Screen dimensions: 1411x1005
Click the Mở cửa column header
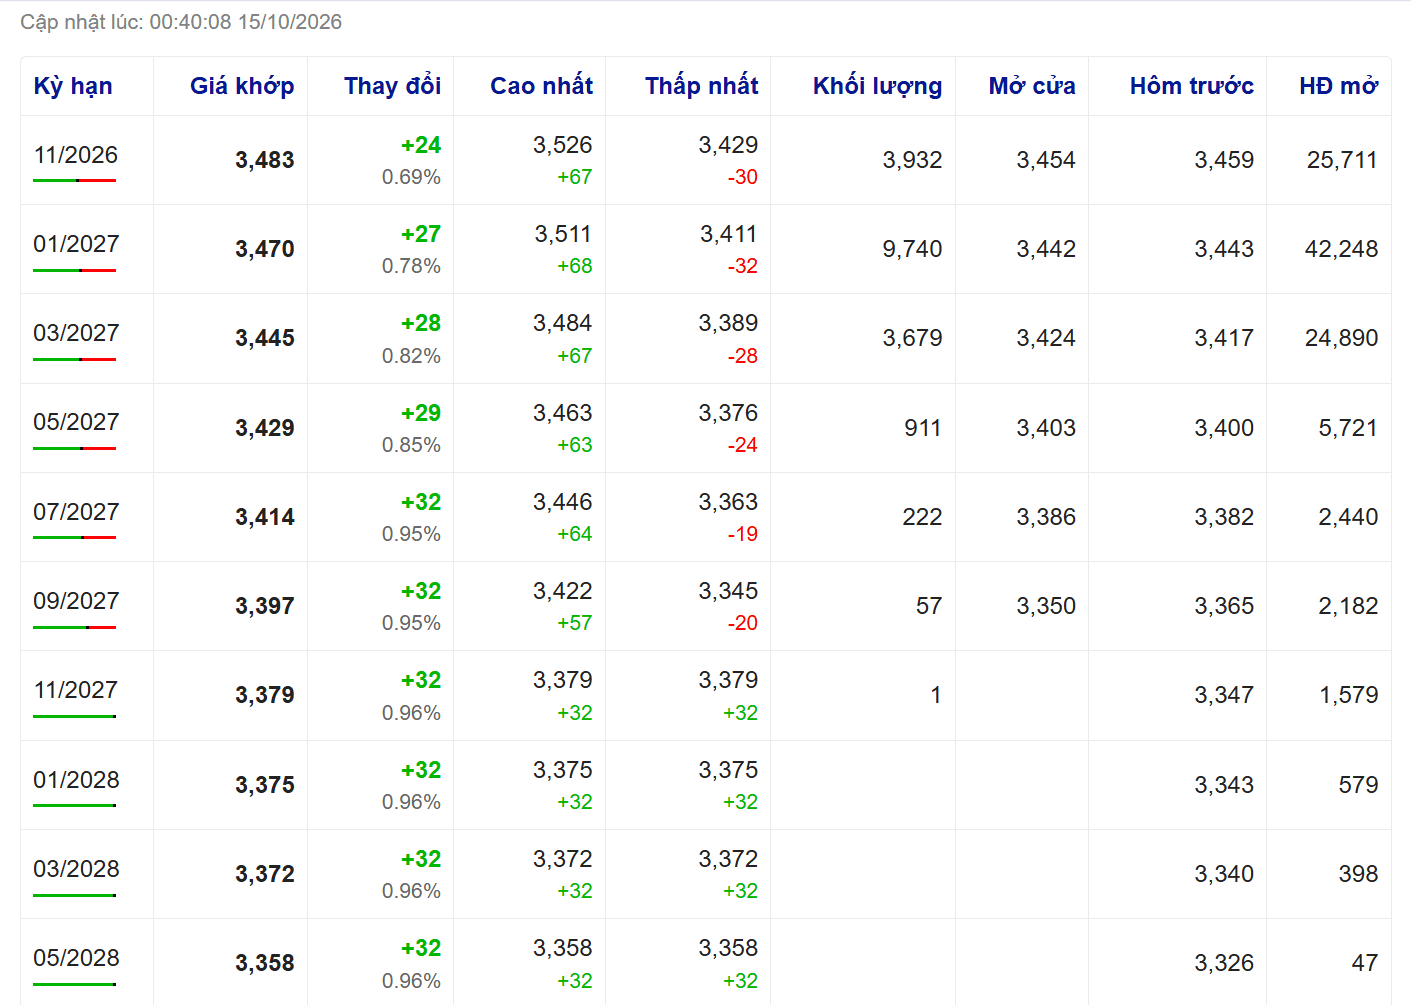(x=1032, y=86)
